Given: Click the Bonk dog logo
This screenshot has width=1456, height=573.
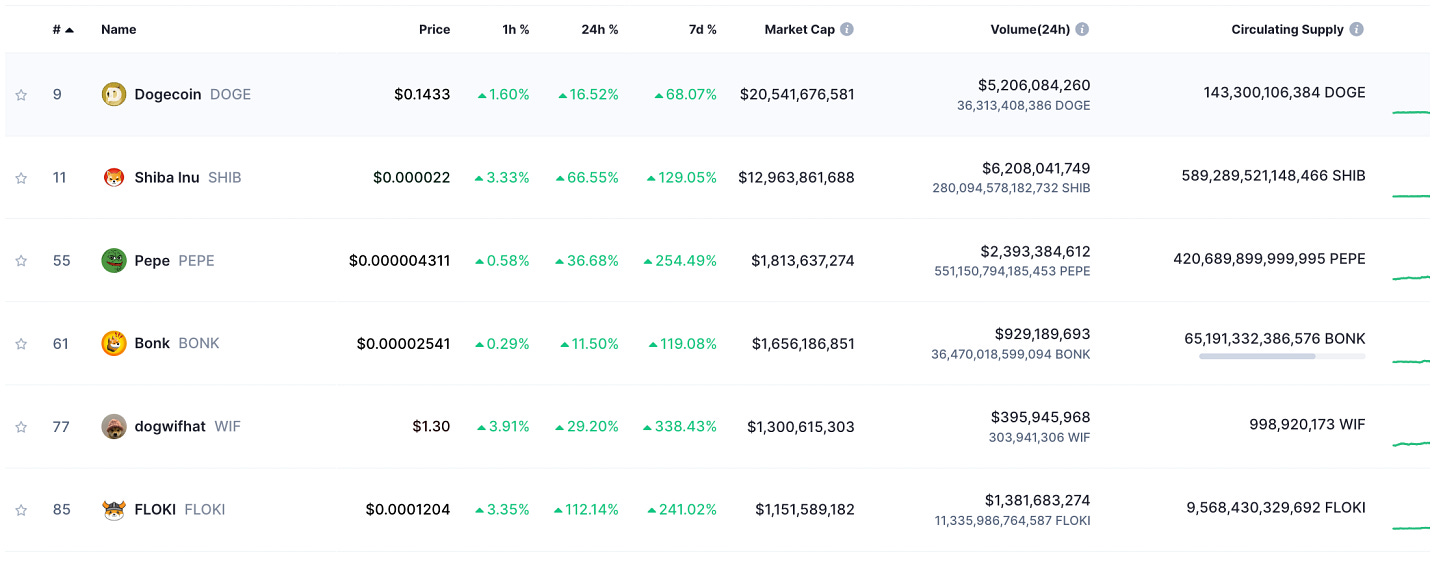Looking at the screenshot, I should coord(114,343).
